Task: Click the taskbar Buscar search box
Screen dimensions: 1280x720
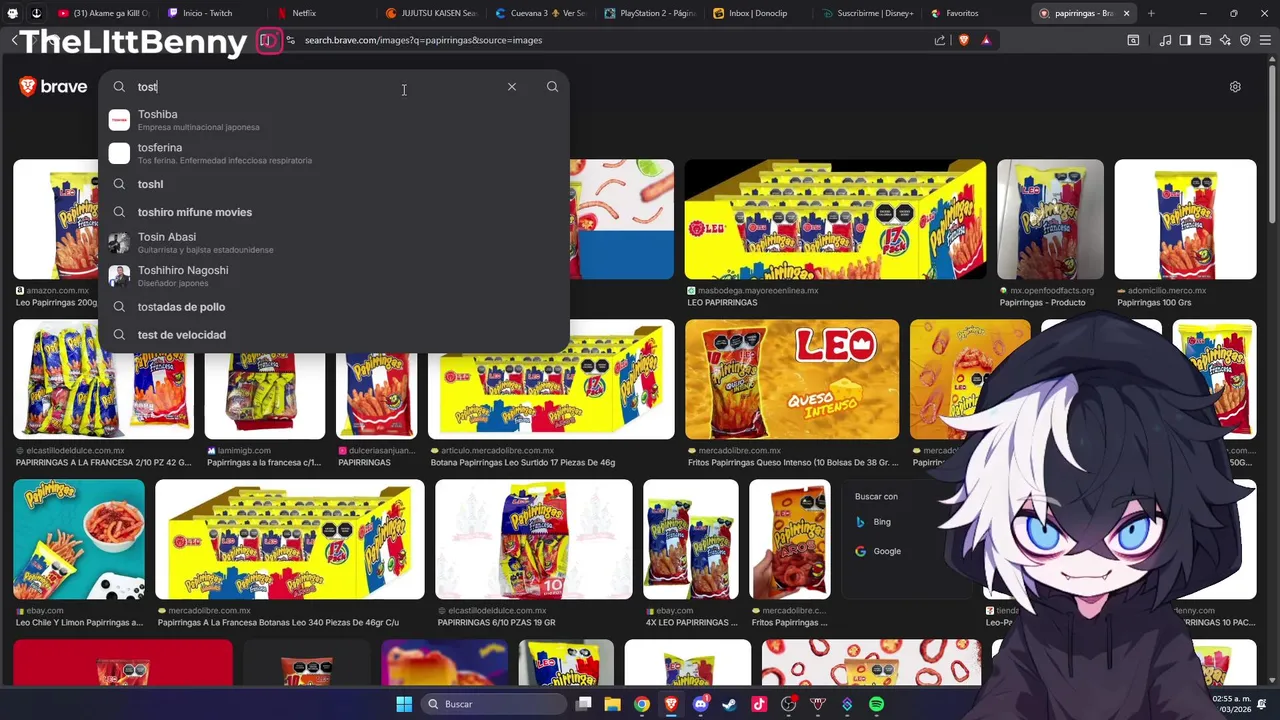Action: click(494, 704)
